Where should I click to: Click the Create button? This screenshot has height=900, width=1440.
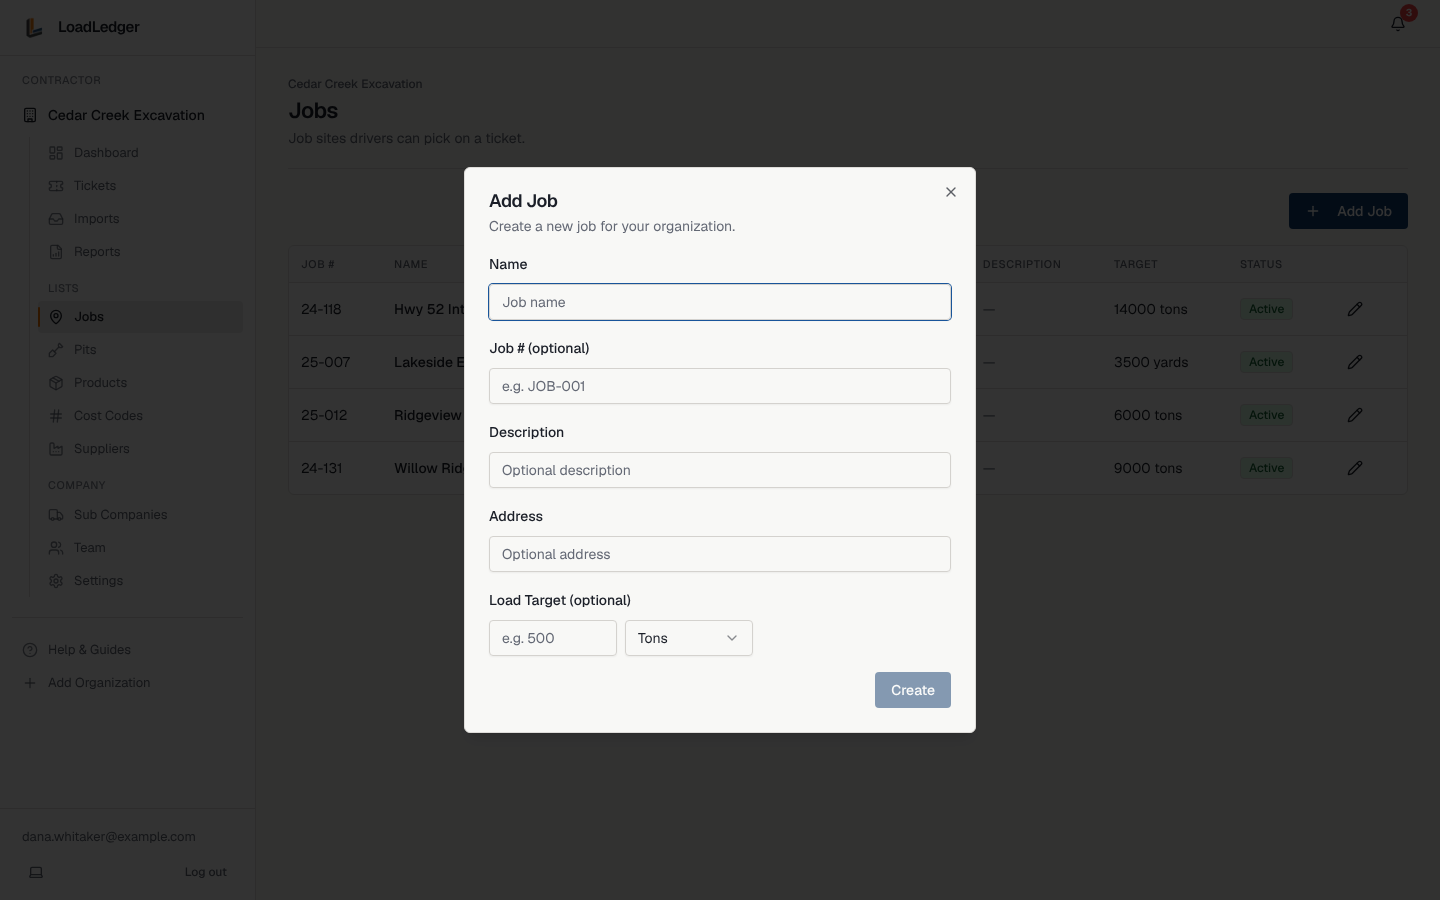[x=913, y=690]
